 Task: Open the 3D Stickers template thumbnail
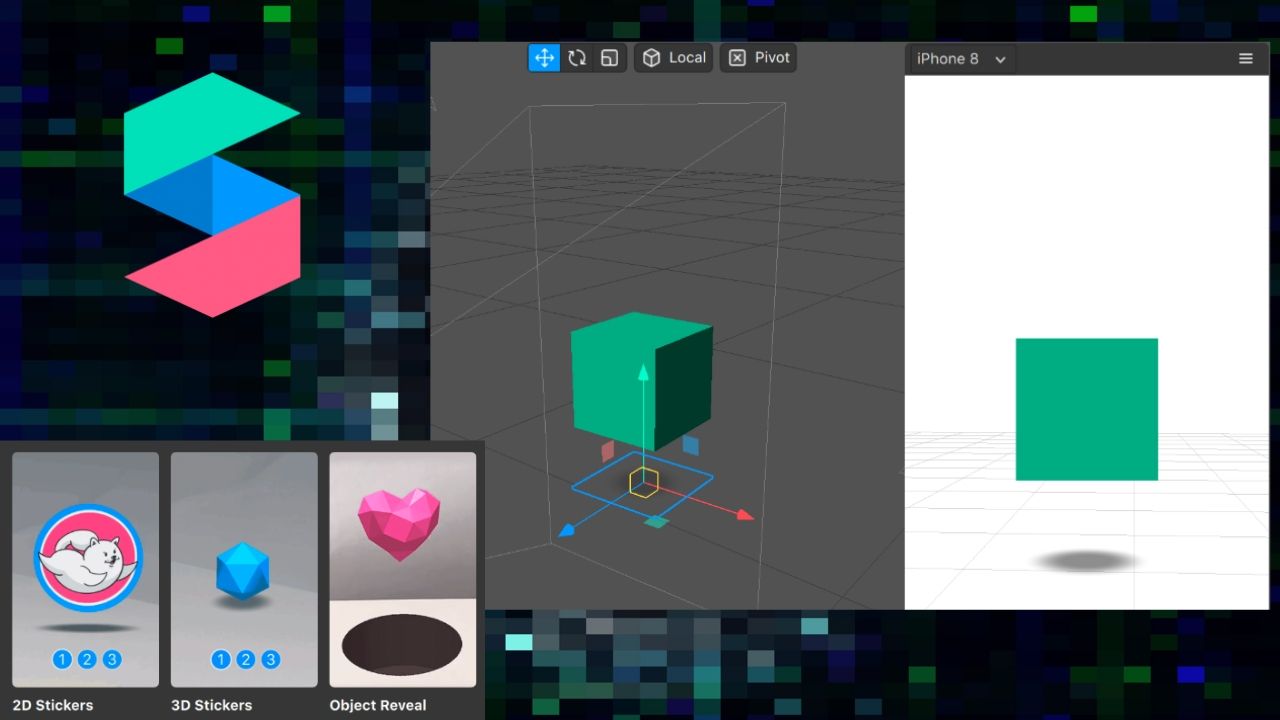coord(244,569)
